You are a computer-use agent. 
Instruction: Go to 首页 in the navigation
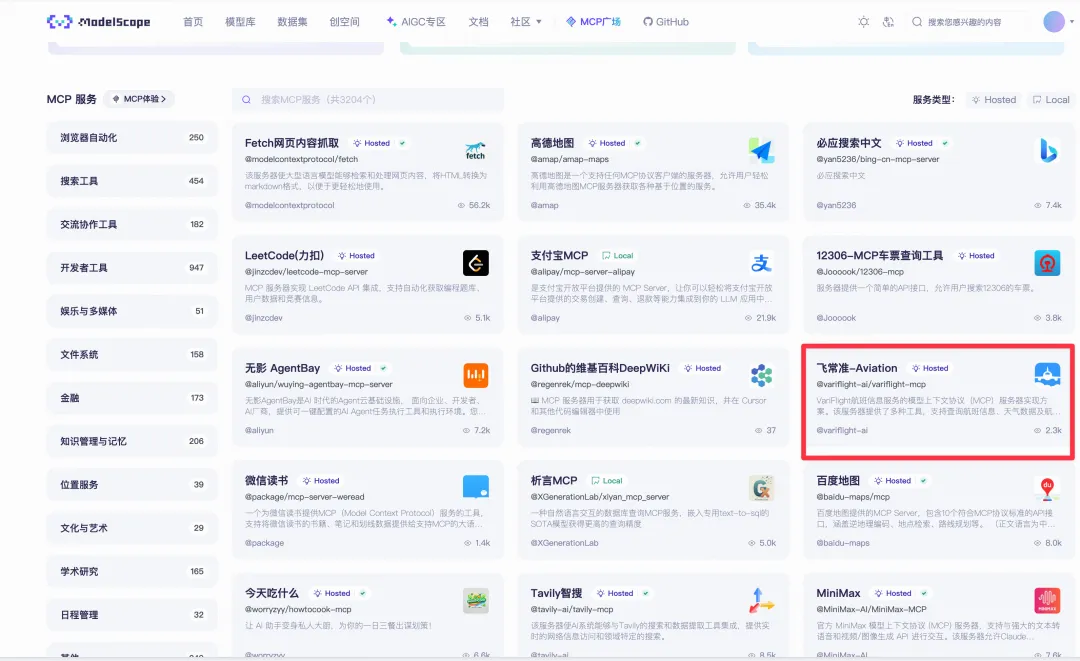pos(193,22)
